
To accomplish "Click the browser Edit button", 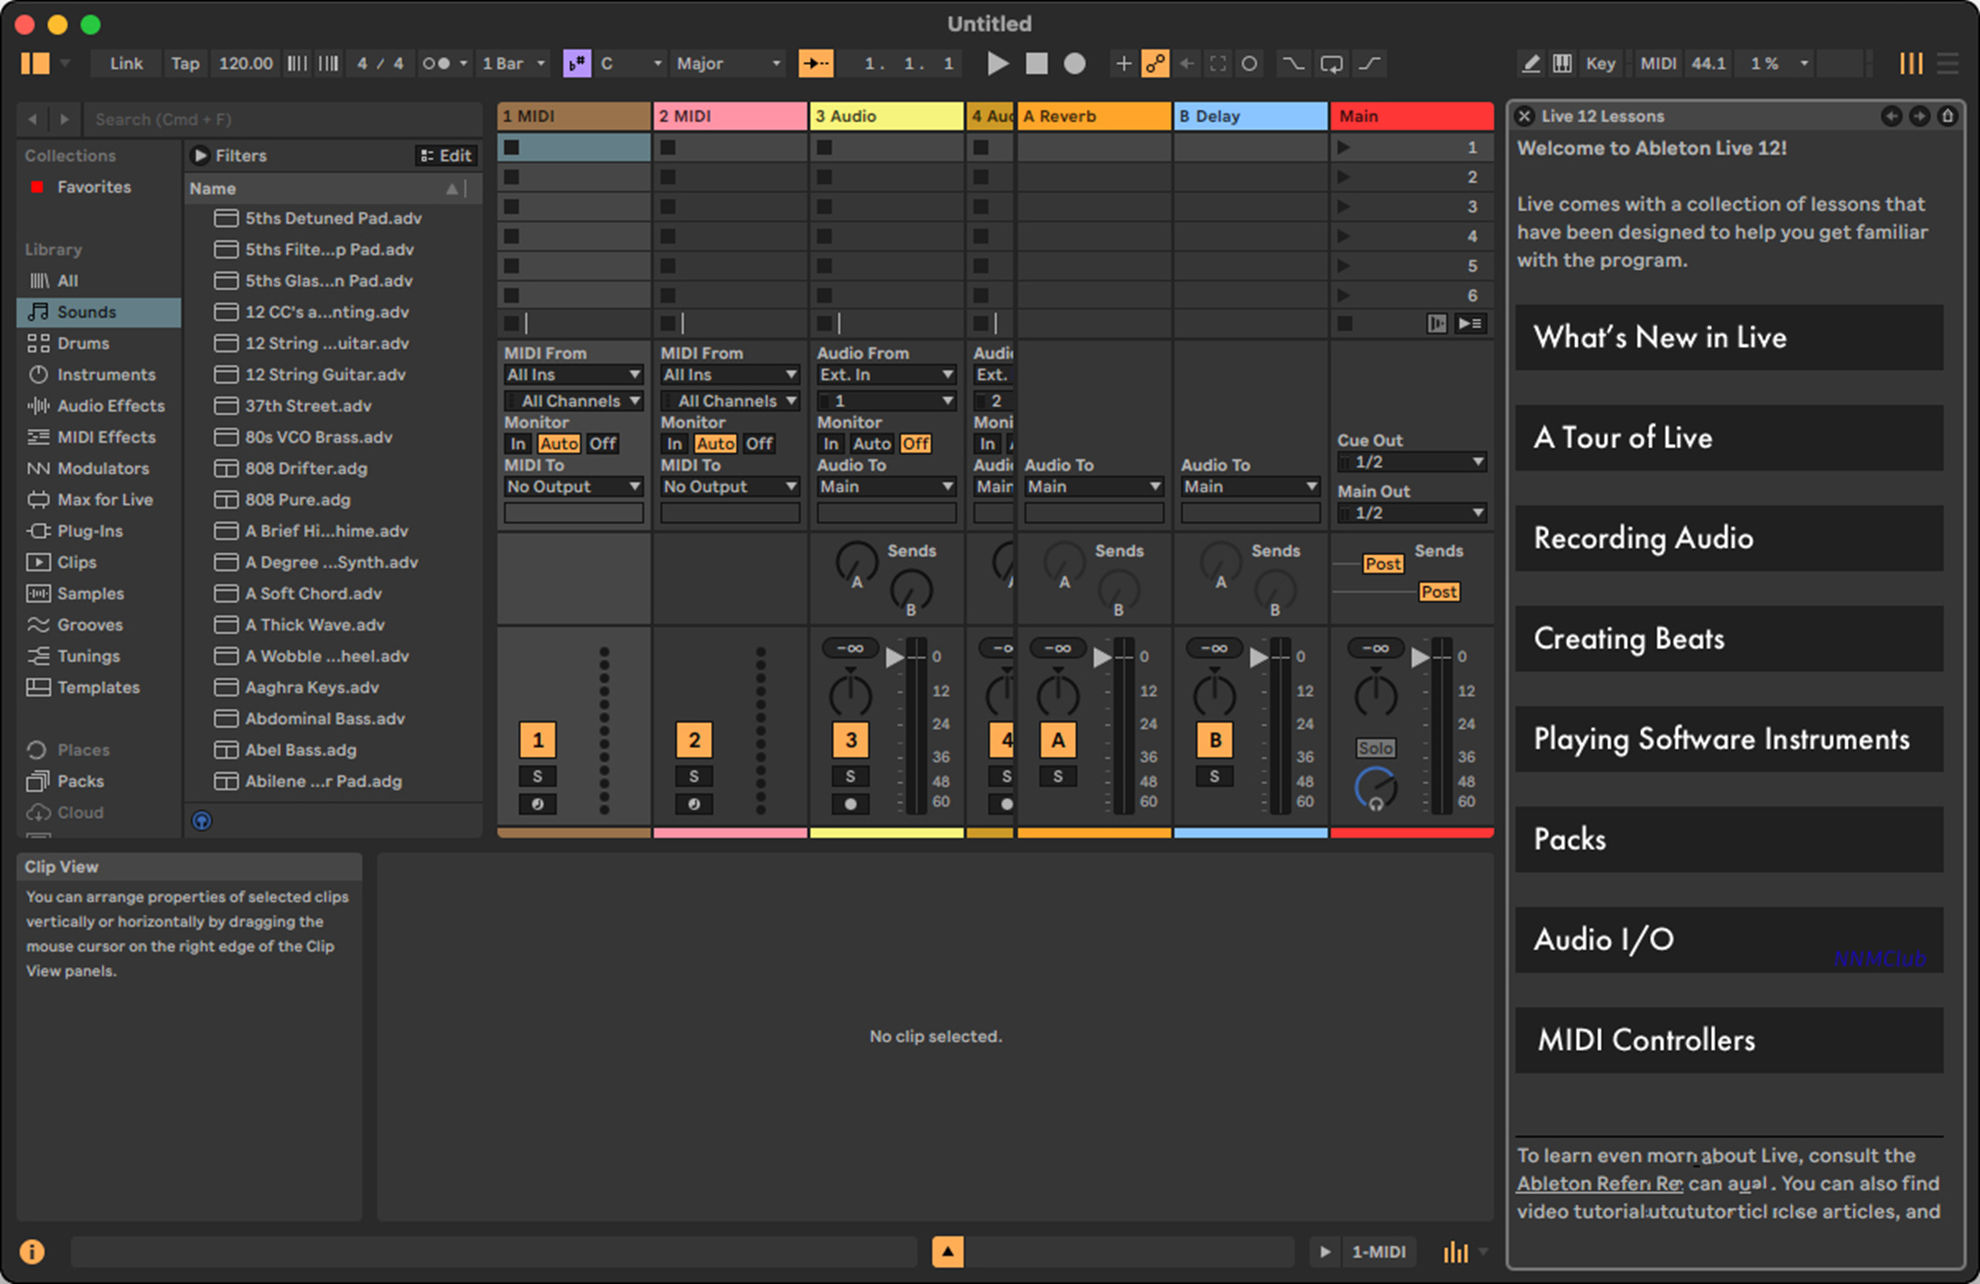I will point(447,155).
